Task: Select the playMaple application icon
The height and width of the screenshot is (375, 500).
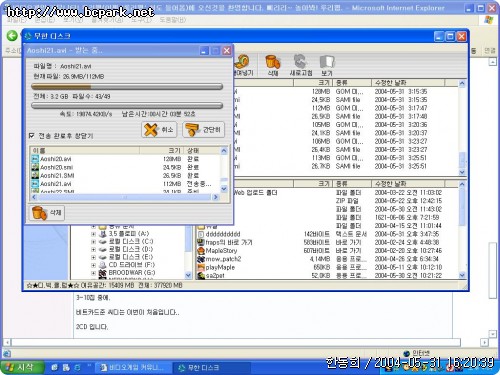Action: [x=201, y=267]
